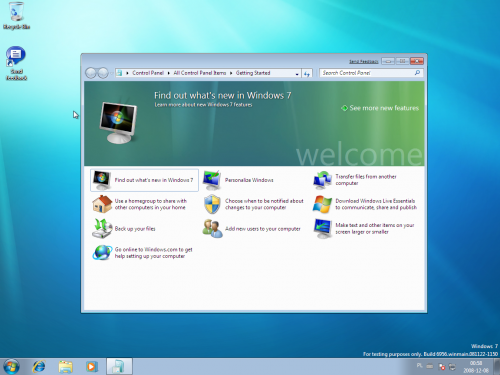Viewport: 500px width, 375px height.
Task: Click the security shield notification icon
Action: click(x=212, y=204)
